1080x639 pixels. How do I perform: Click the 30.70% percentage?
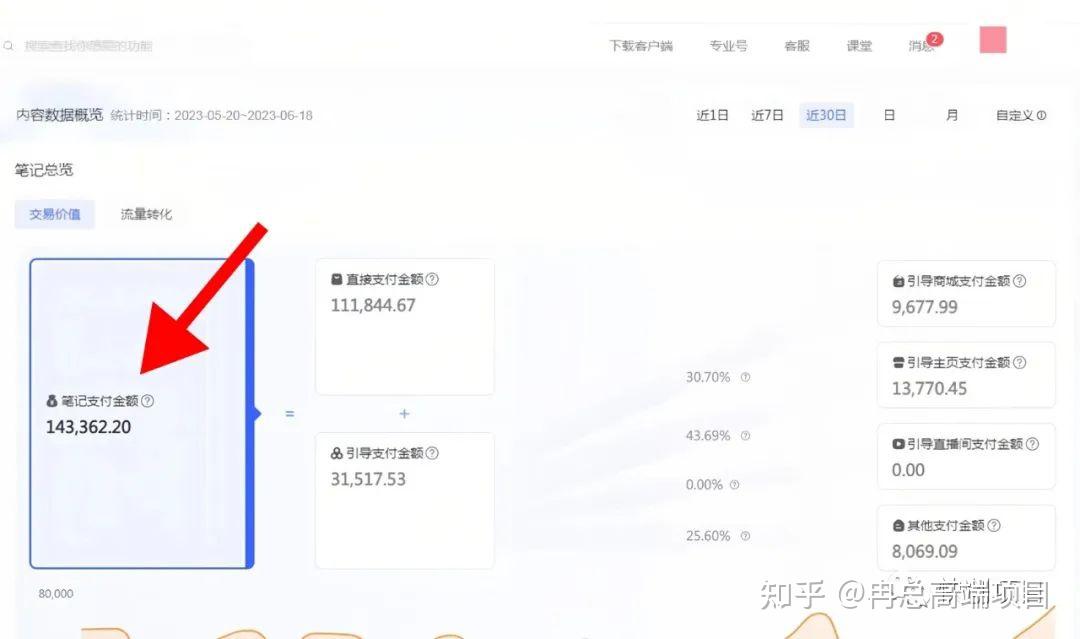[707, 377]
